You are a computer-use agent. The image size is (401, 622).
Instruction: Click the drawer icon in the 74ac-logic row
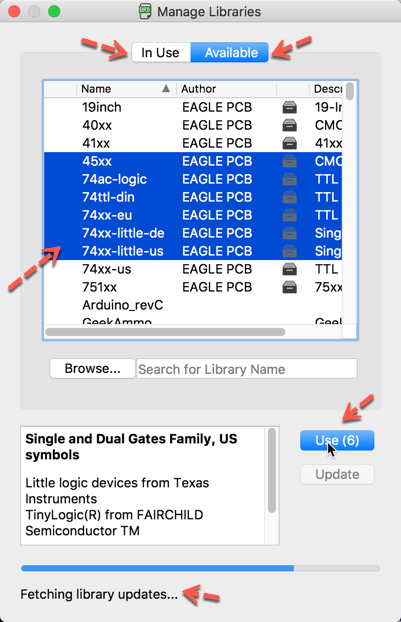coord(290,179)
